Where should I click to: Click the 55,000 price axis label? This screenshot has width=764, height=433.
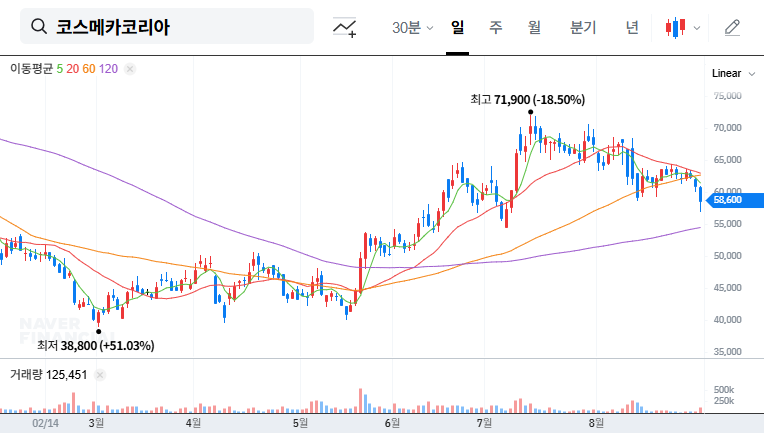pyautogui.click(x=727, y=224)
